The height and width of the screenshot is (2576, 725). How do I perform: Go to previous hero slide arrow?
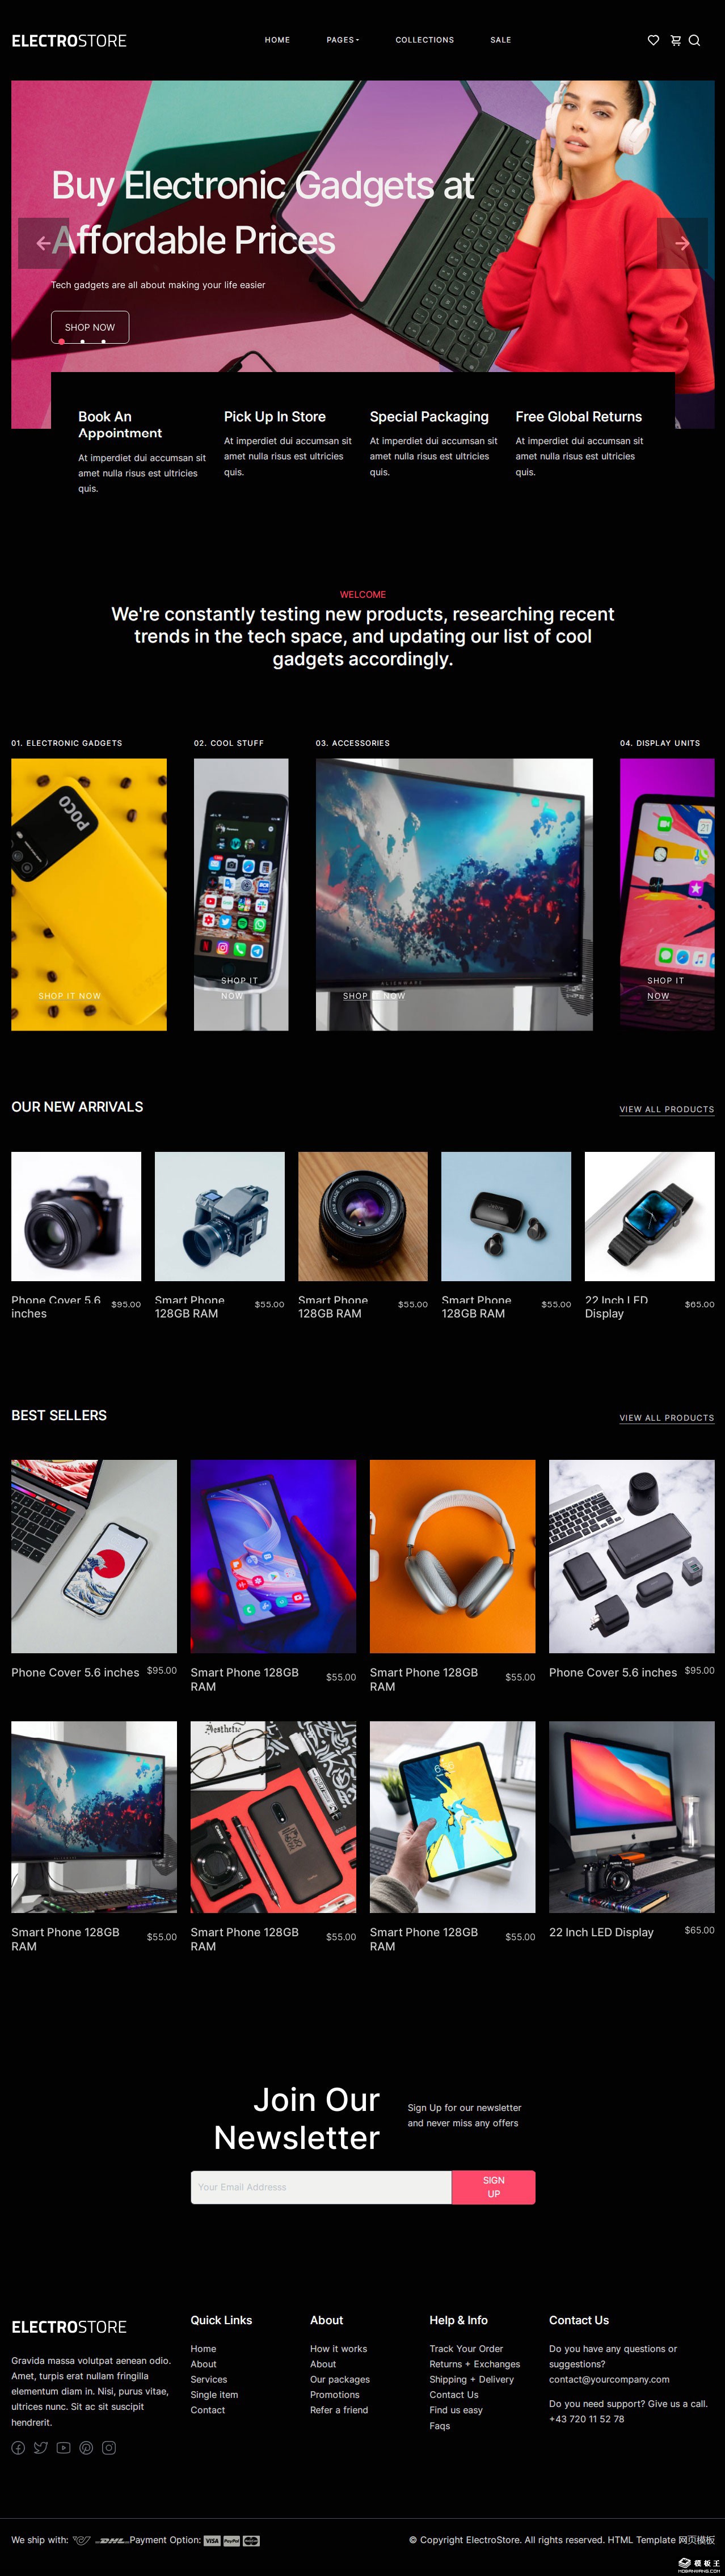pos(43,243)
